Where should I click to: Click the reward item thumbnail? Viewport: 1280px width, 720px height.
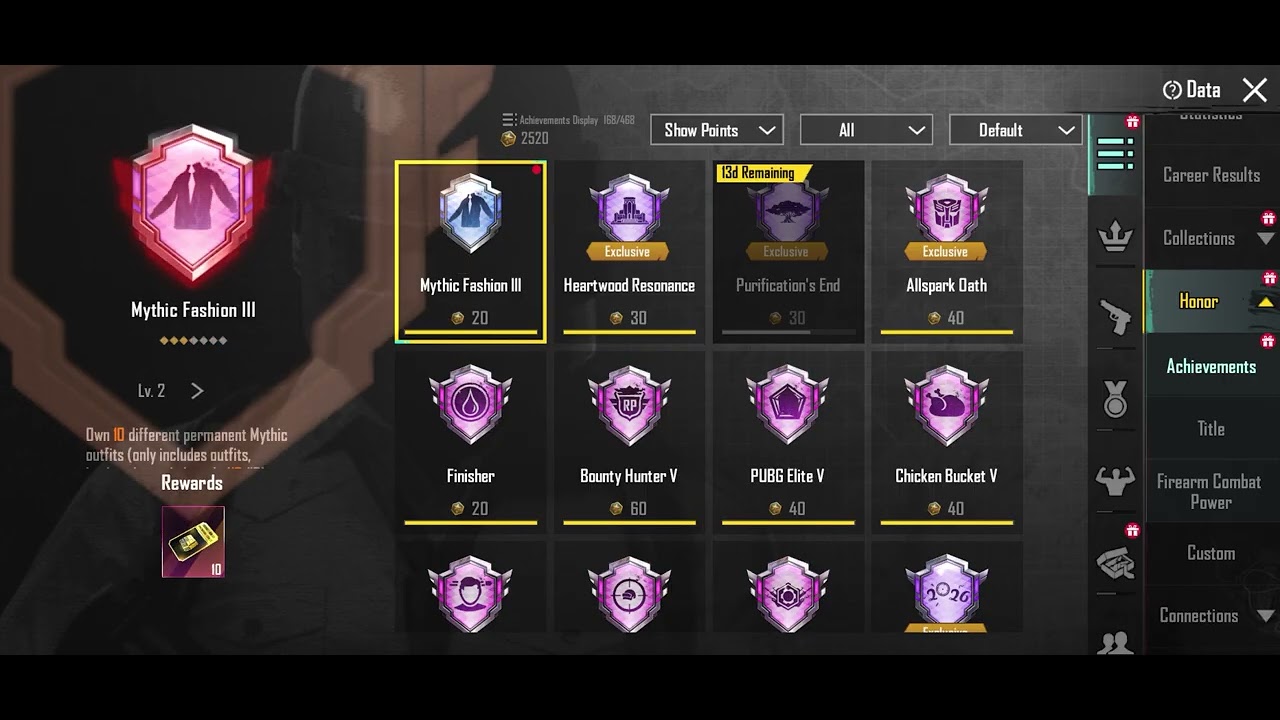click(x=193, y=542)
